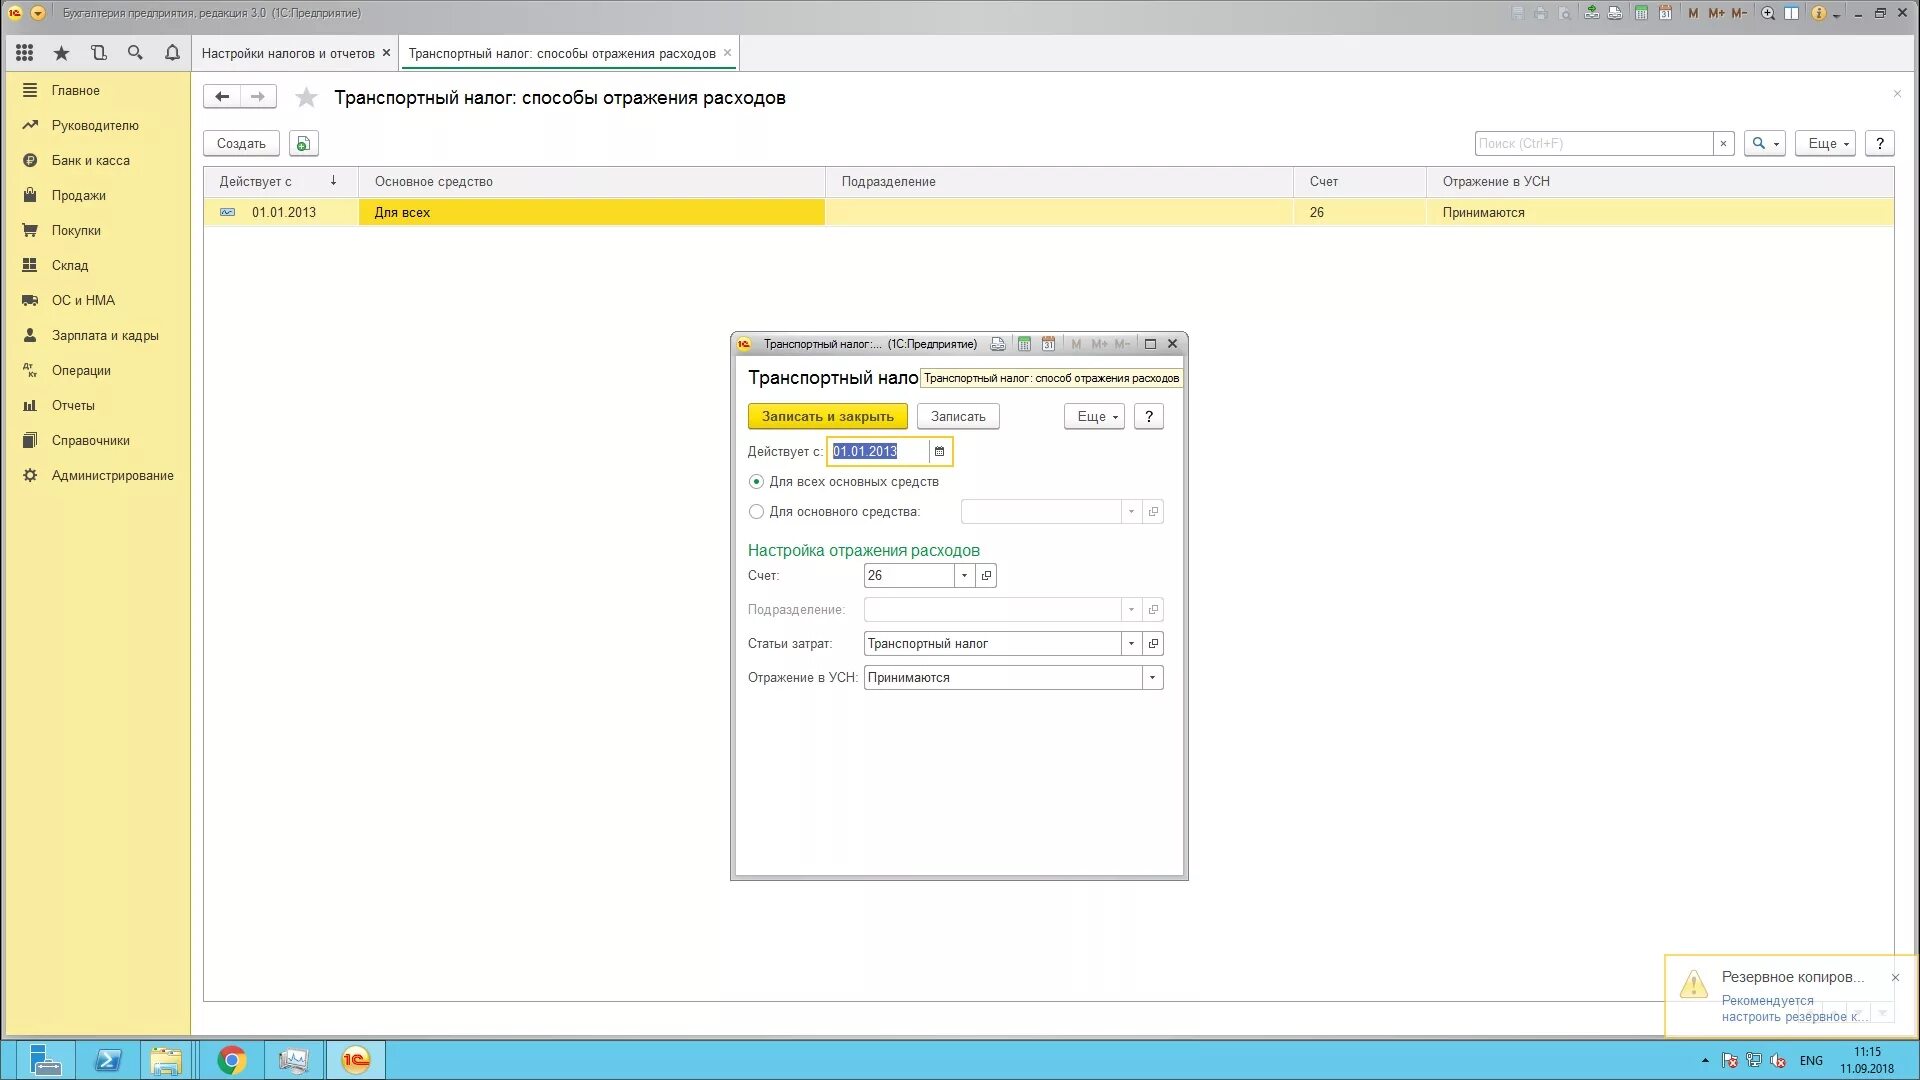
Task: Open the 'ОС и НМА' sidebar section
Action: point(83,300)
